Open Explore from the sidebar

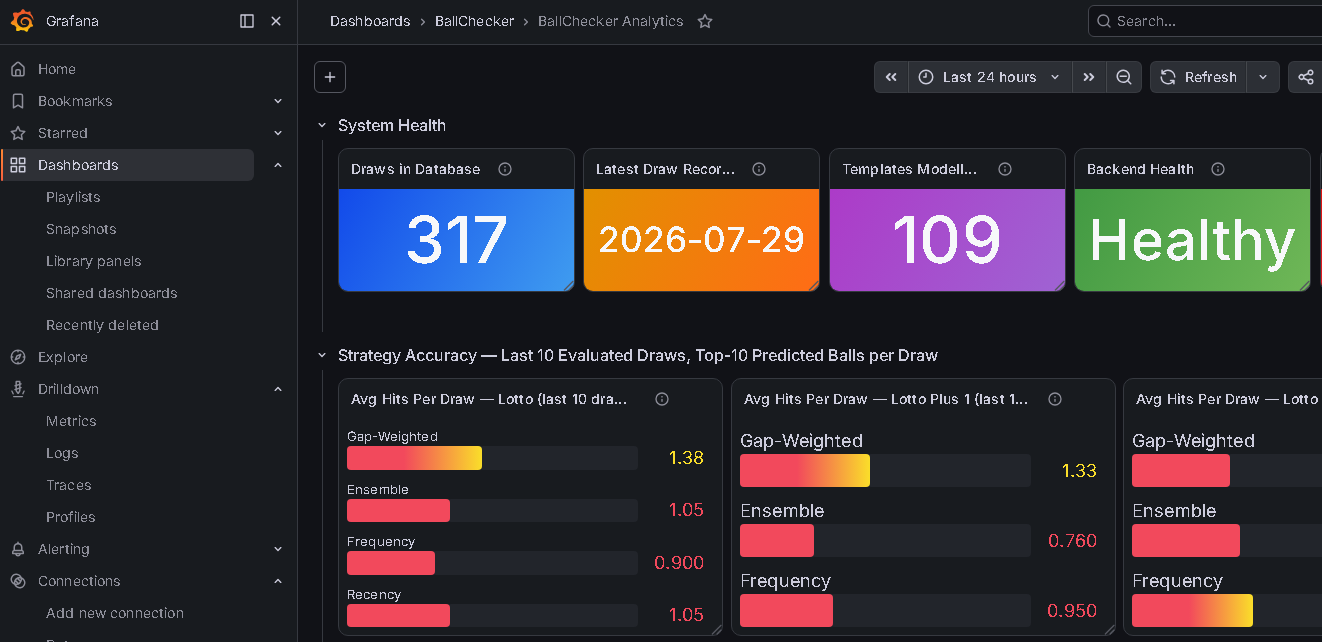pyautogui.click(x=63, y=357)
